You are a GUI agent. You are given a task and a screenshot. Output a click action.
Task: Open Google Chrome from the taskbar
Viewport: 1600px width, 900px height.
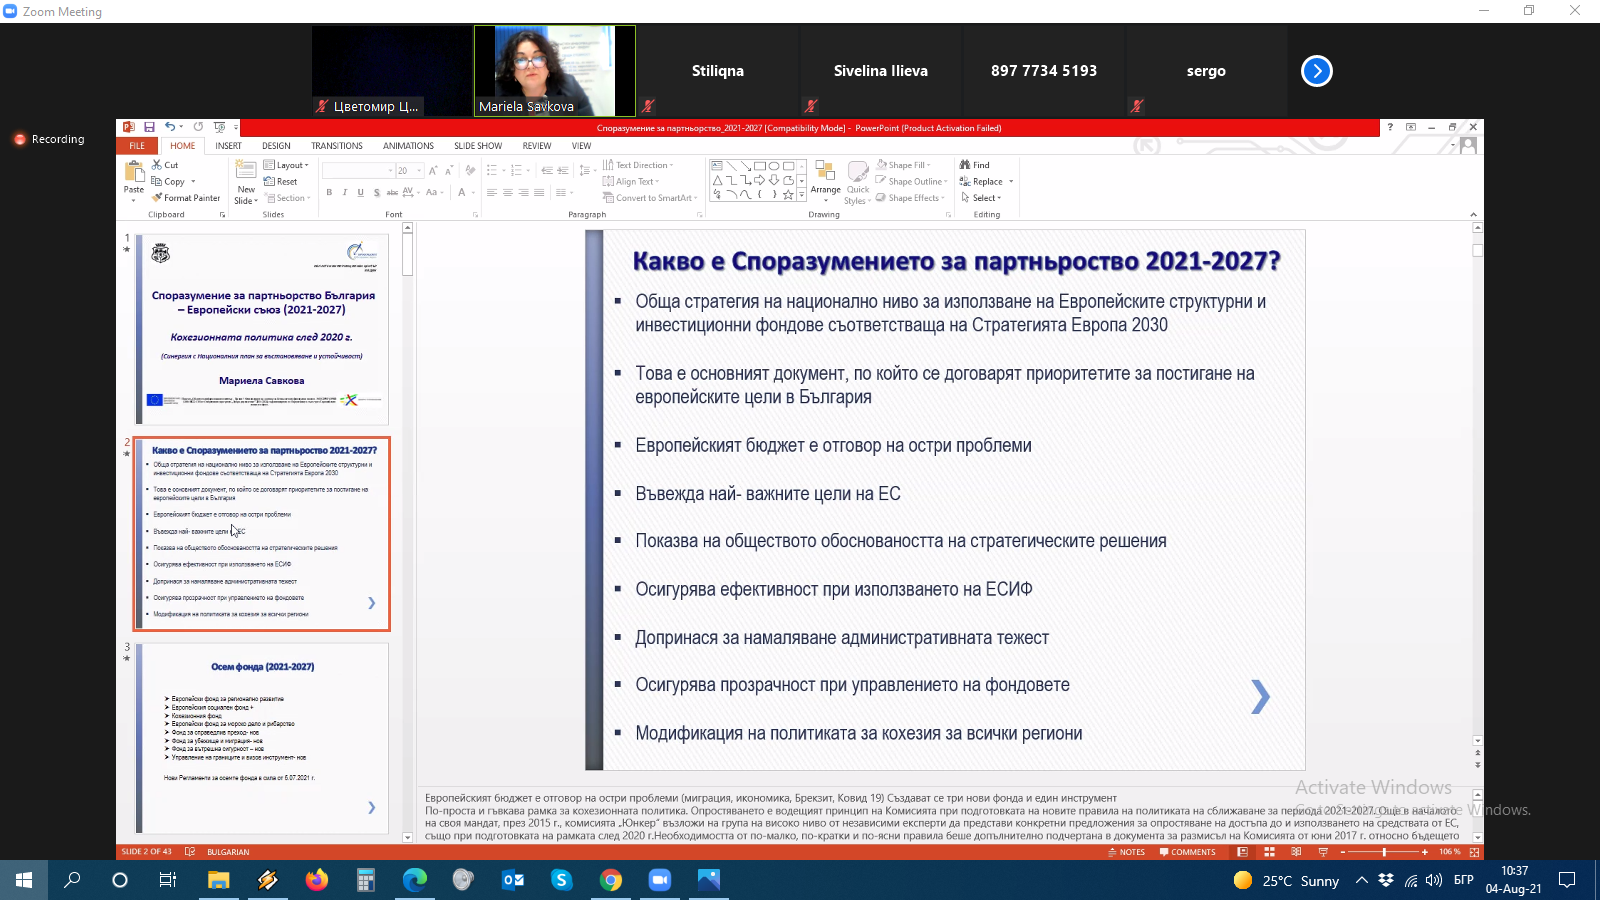[611, 880]
